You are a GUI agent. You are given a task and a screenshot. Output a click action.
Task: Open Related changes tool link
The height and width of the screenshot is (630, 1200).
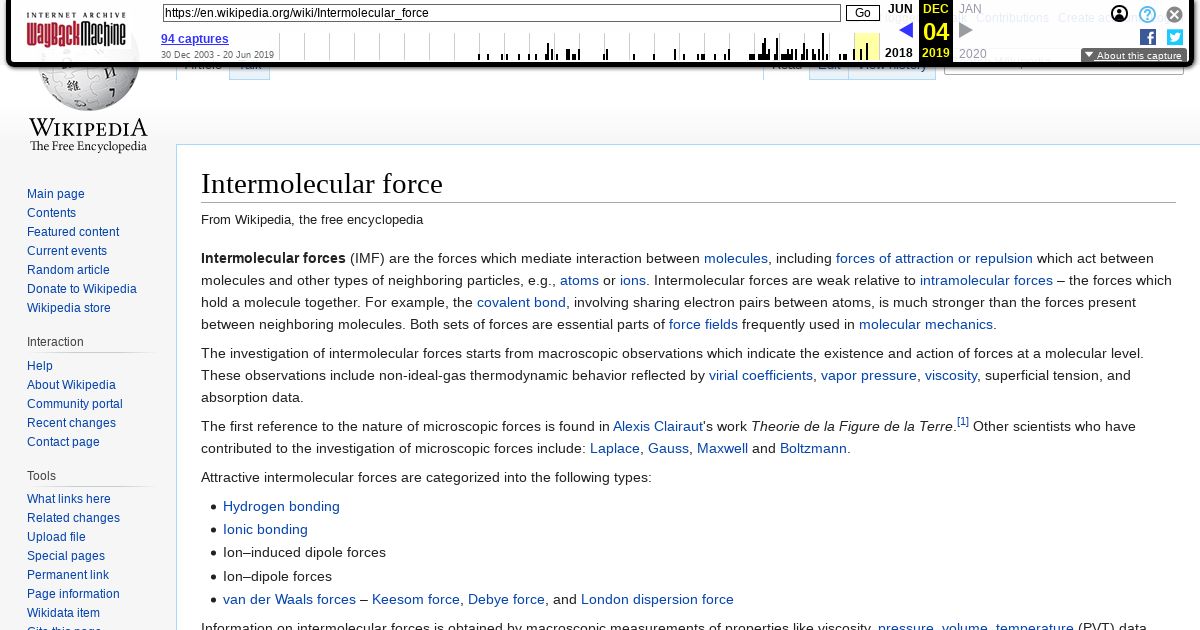pos(73,518)
